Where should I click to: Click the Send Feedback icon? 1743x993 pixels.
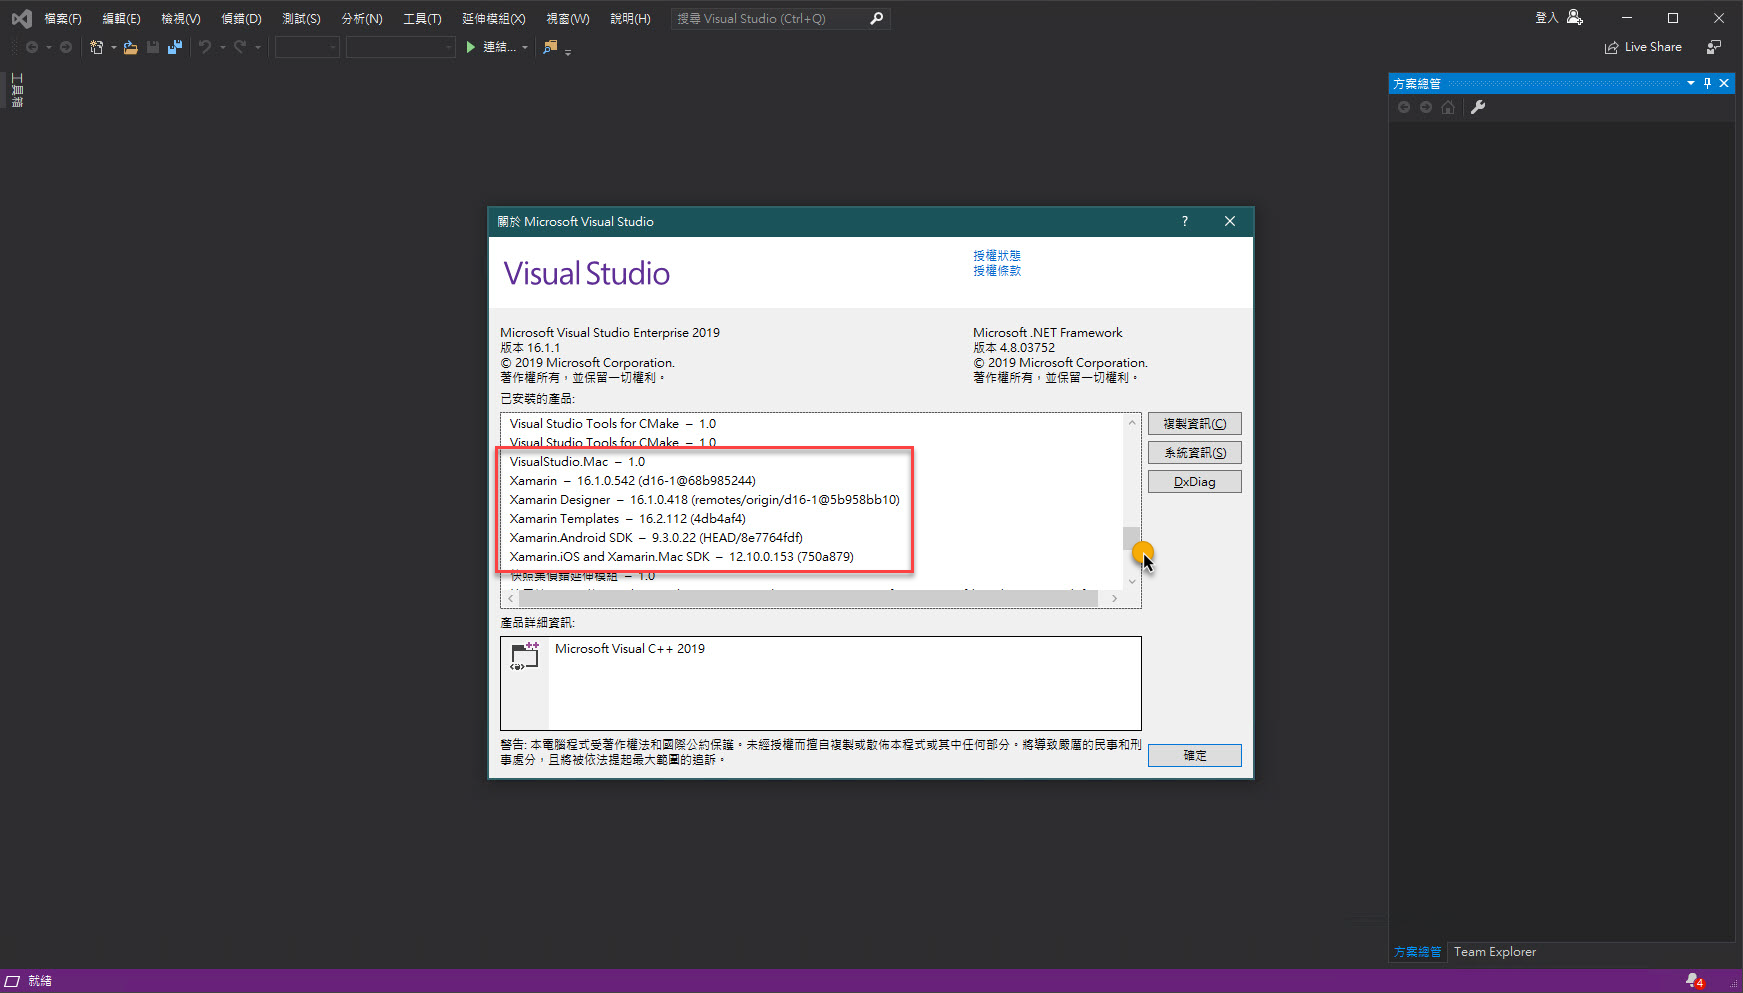1714,47
